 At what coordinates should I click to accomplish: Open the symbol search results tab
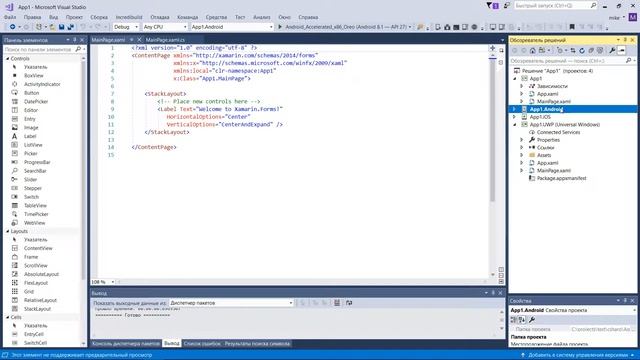(258, 344)
